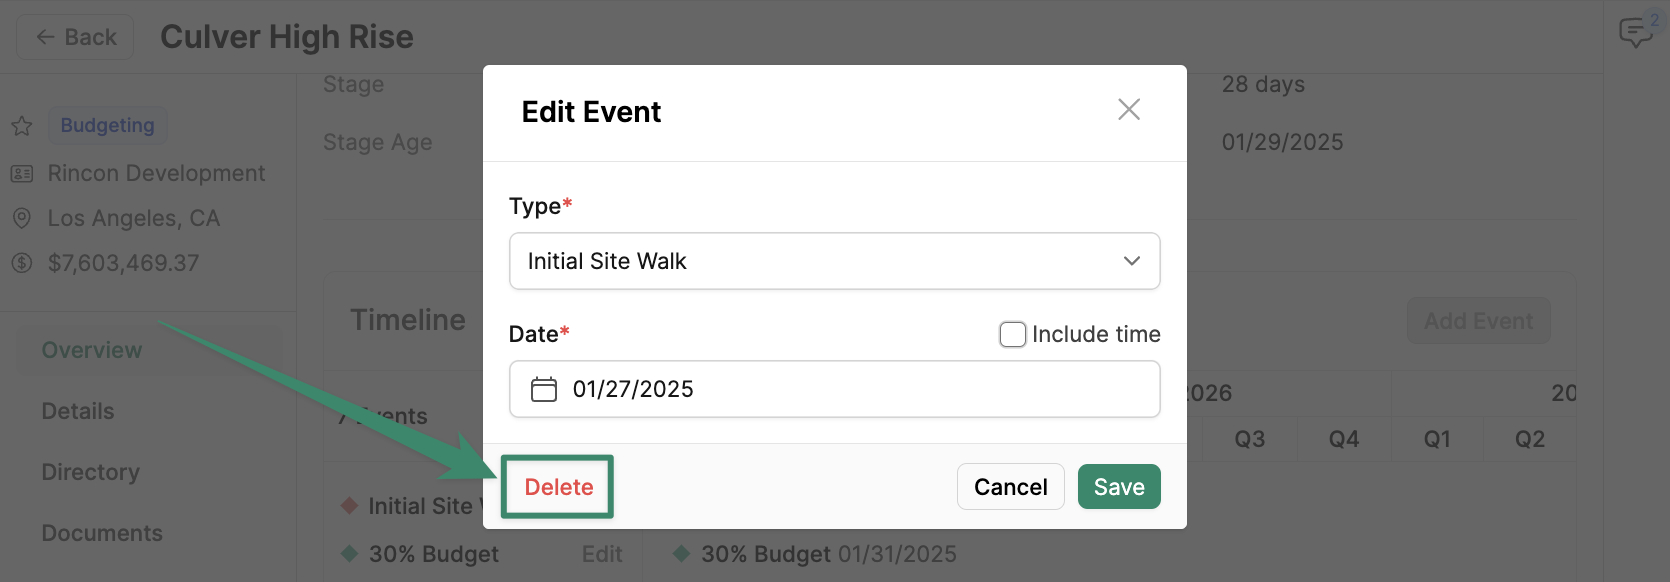Open the comments chat icon
This screenshot has height=582, width=1670.
point(1636,32)
